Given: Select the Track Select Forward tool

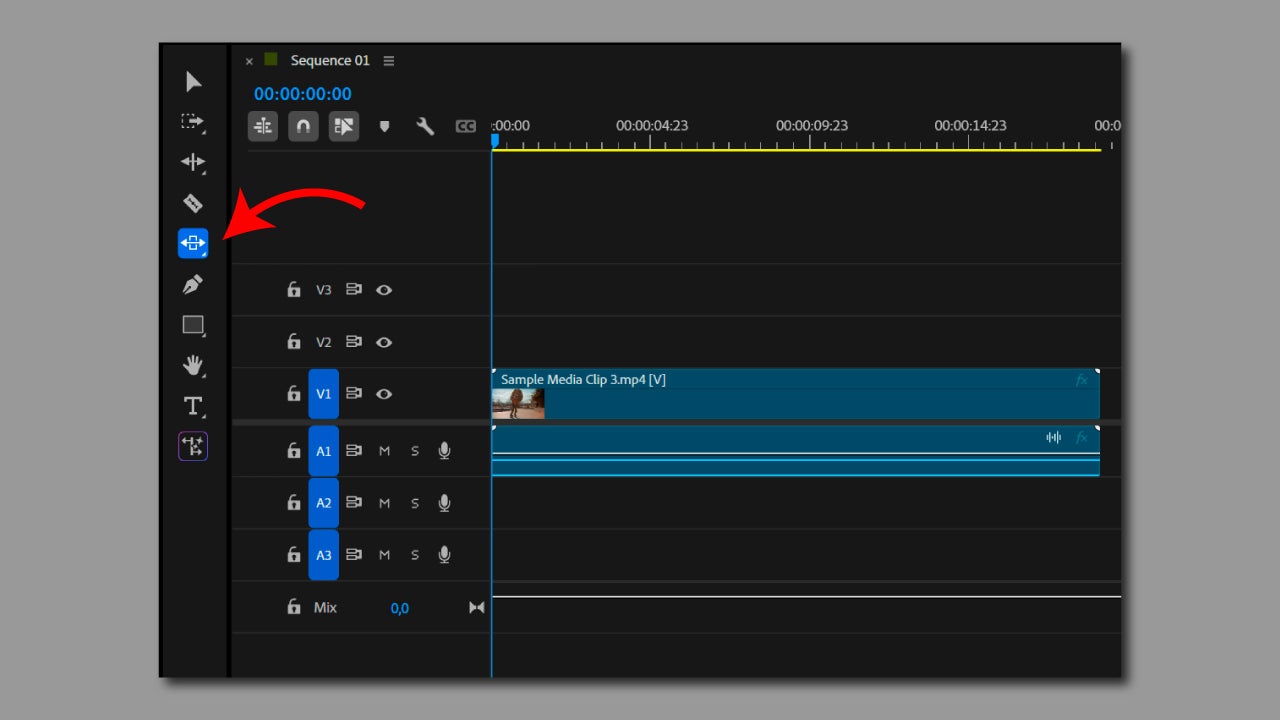Looking at the screenshot, I should (x=192, y=122).
